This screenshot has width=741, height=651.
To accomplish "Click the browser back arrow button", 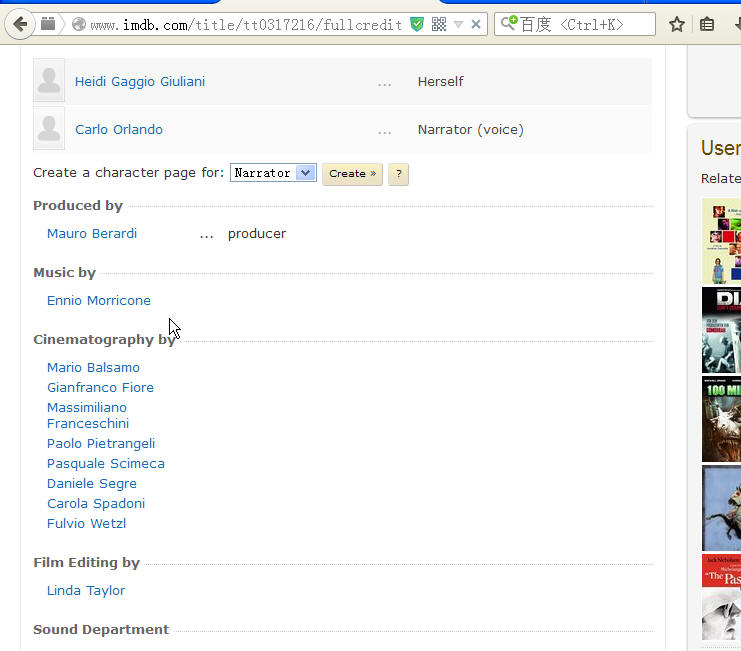I will tap(19, 24).
